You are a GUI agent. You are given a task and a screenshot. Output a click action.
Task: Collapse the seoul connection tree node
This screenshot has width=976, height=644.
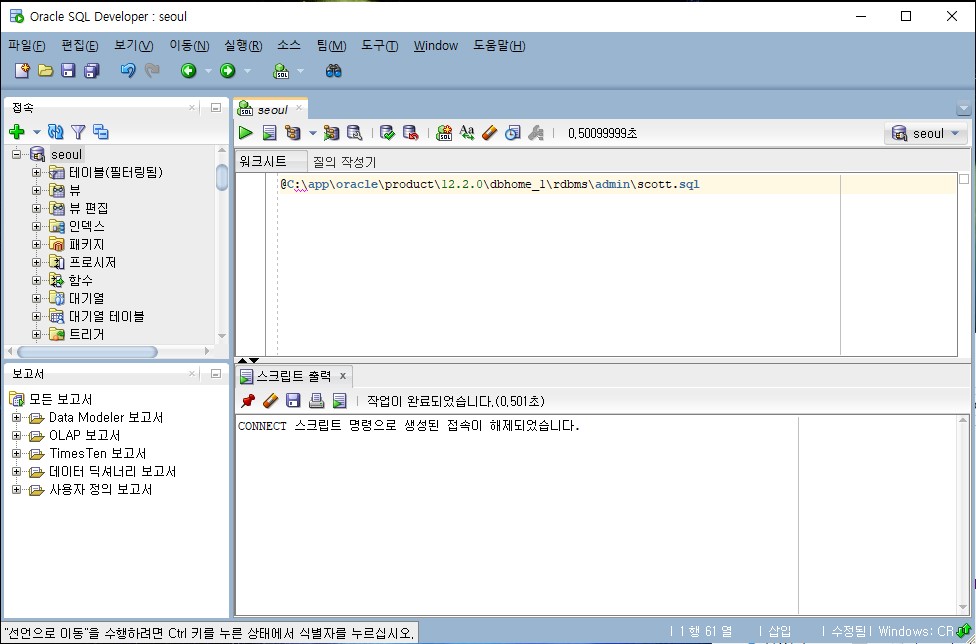coord(17,154)
